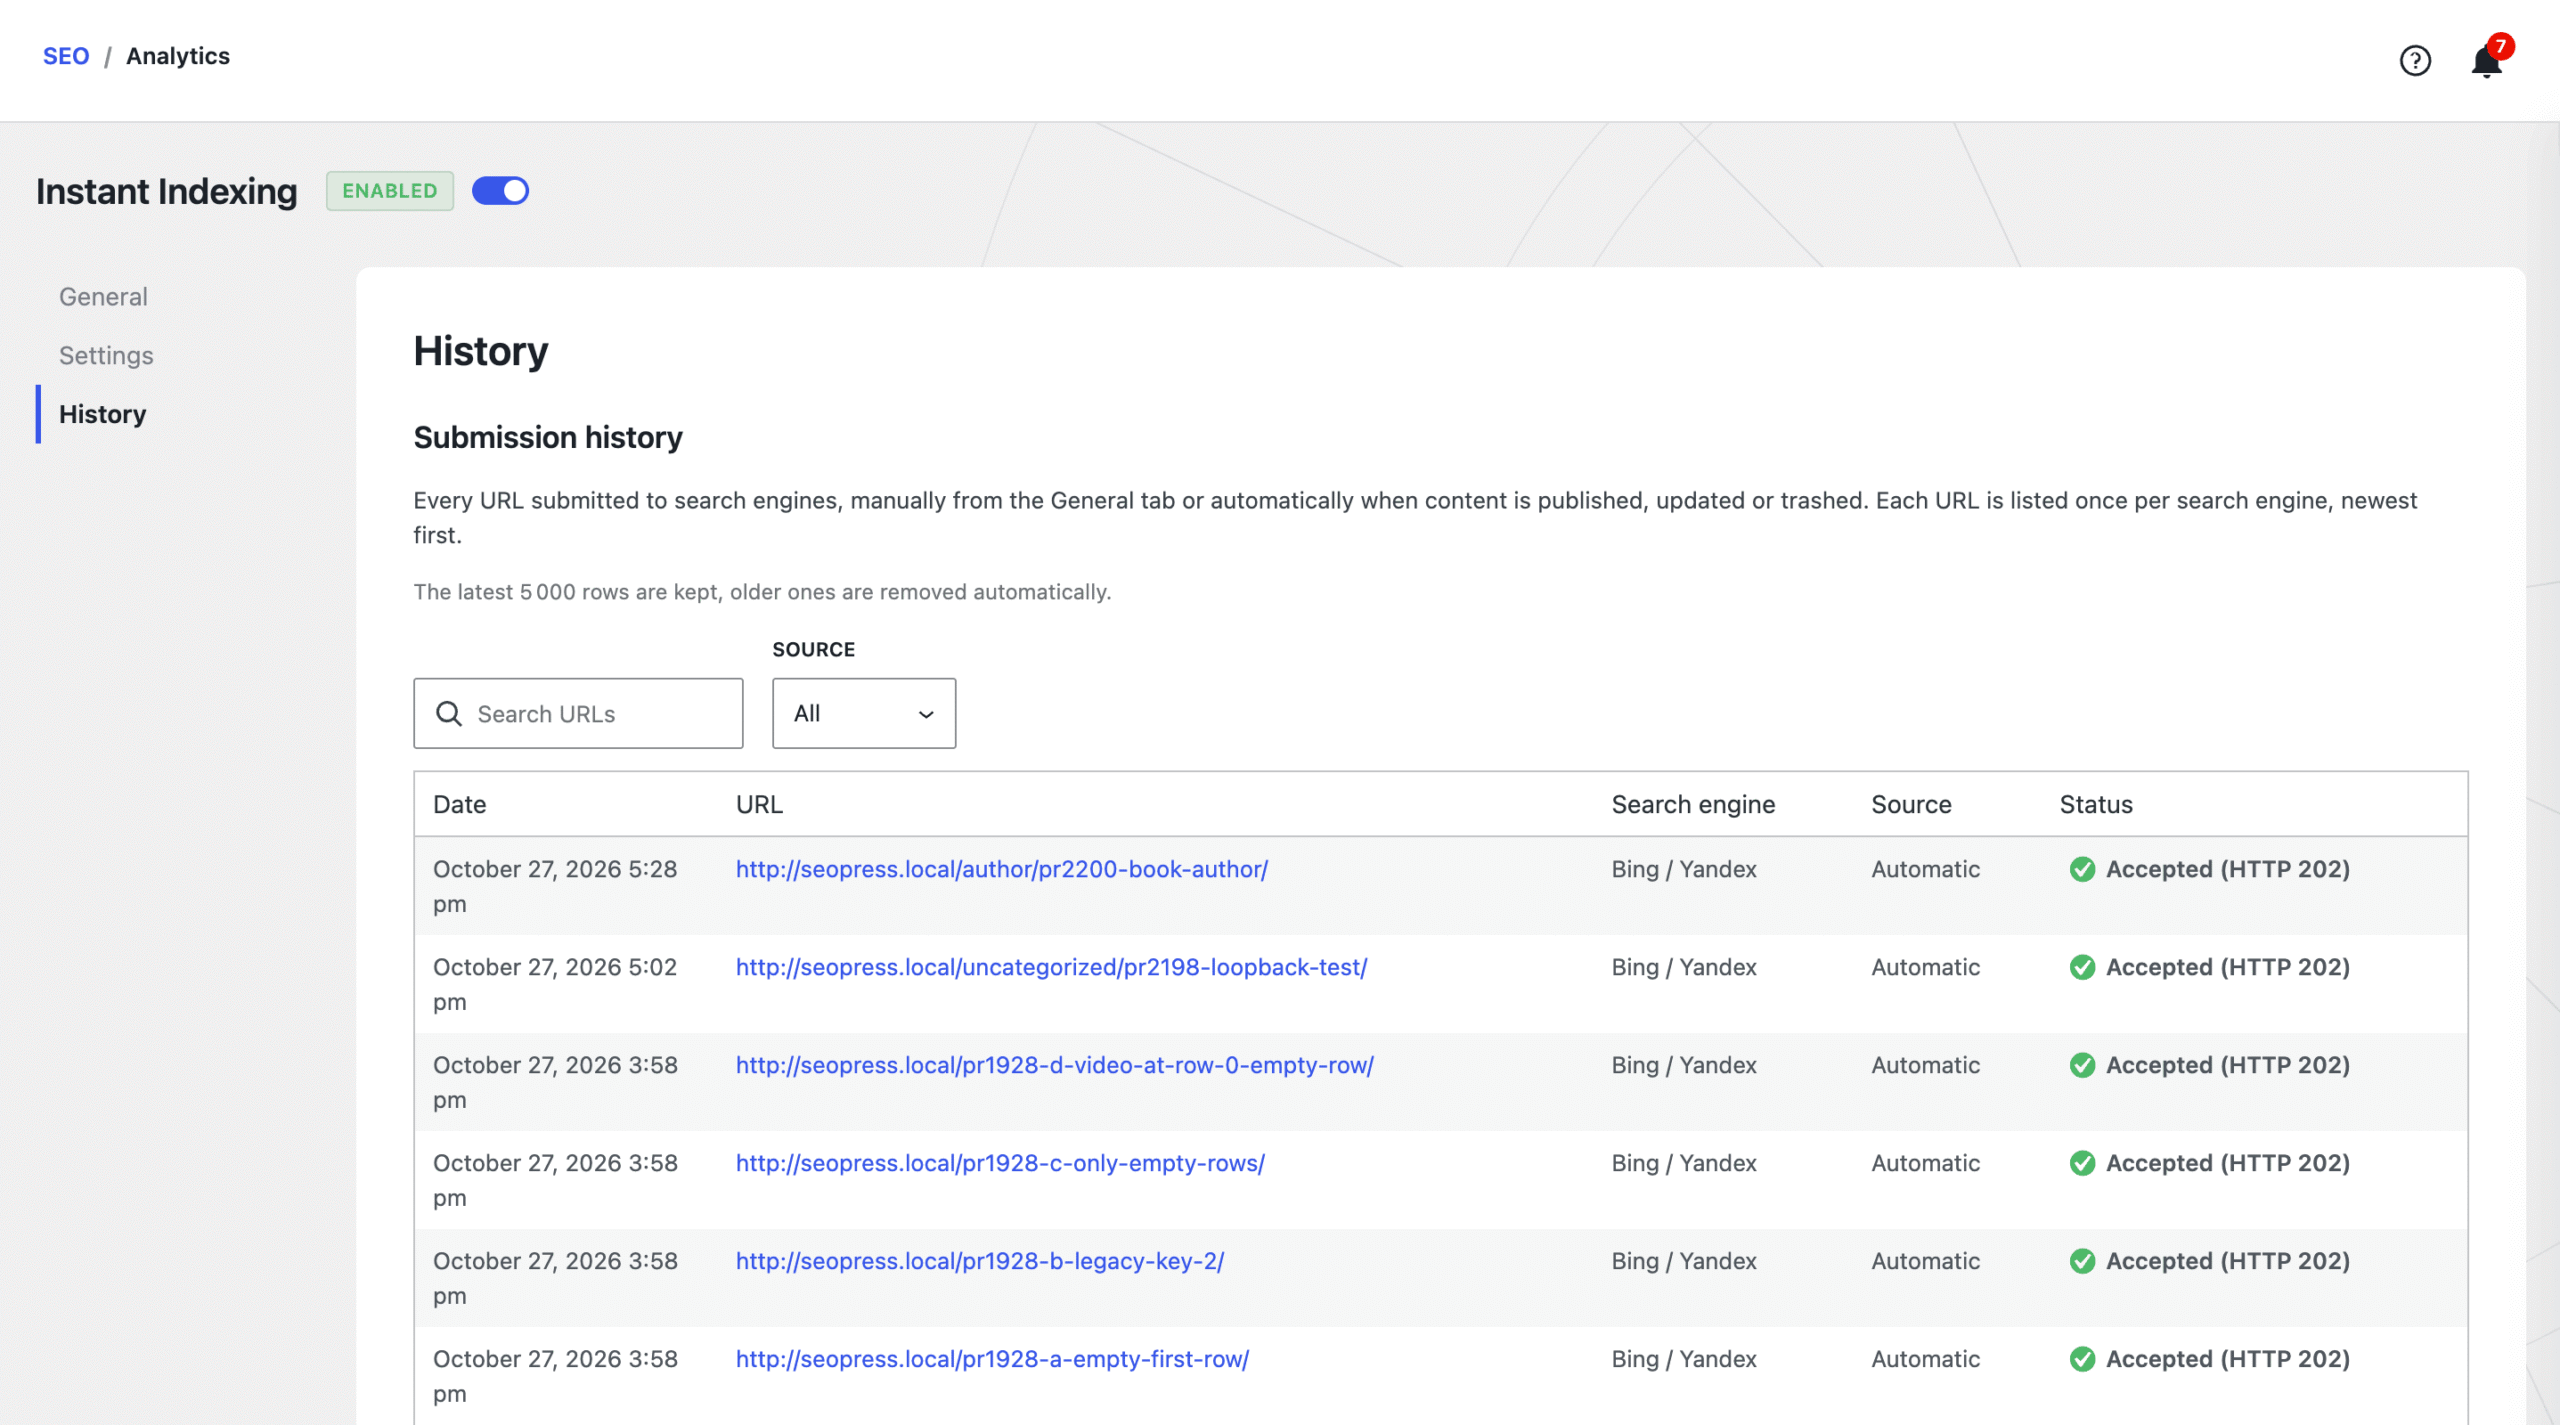This screenshot has width=2560, height=1425.
Task: Click the date October 27, 2026 5:28 pm
Action: (555, 886)
